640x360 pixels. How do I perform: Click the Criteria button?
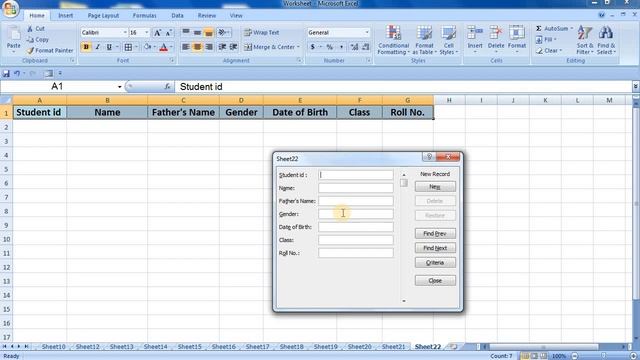click(435, 262)
